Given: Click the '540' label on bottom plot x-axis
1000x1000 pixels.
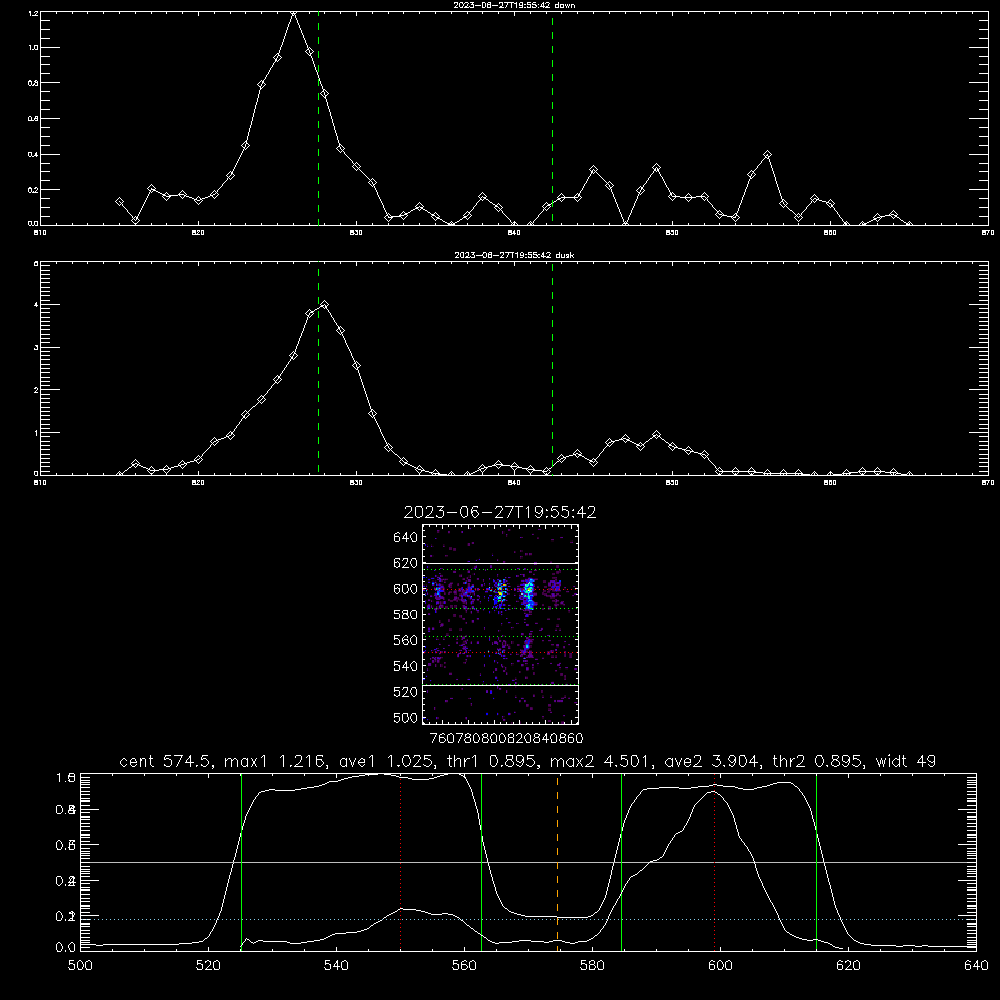Looking at the screenshot, I should click(x=336, y=966).
